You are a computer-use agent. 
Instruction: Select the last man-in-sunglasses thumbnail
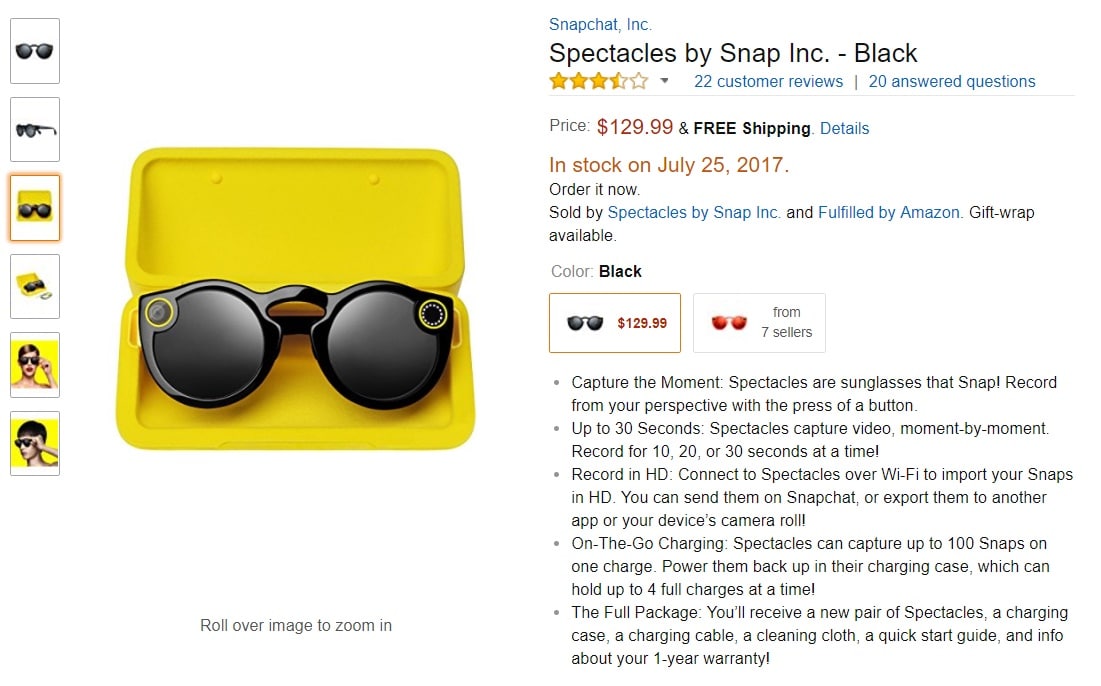click(35, 443)
